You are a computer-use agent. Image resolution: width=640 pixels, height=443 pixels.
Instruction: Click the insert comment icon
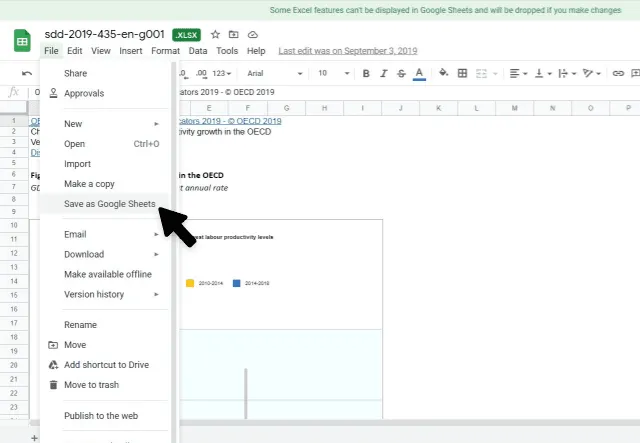pyautogui.click(x=635, y=73)
